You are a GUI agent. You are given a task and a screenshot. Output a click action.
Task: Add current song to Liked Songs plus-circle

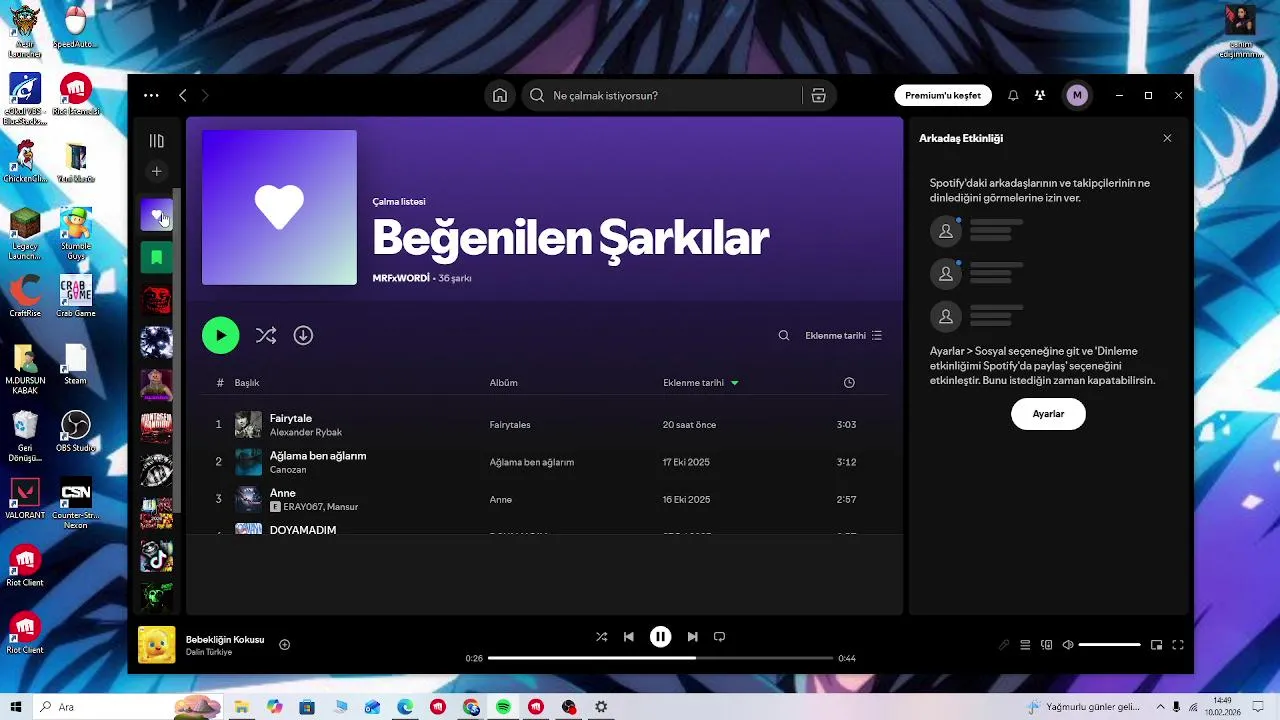pos(284,645)
